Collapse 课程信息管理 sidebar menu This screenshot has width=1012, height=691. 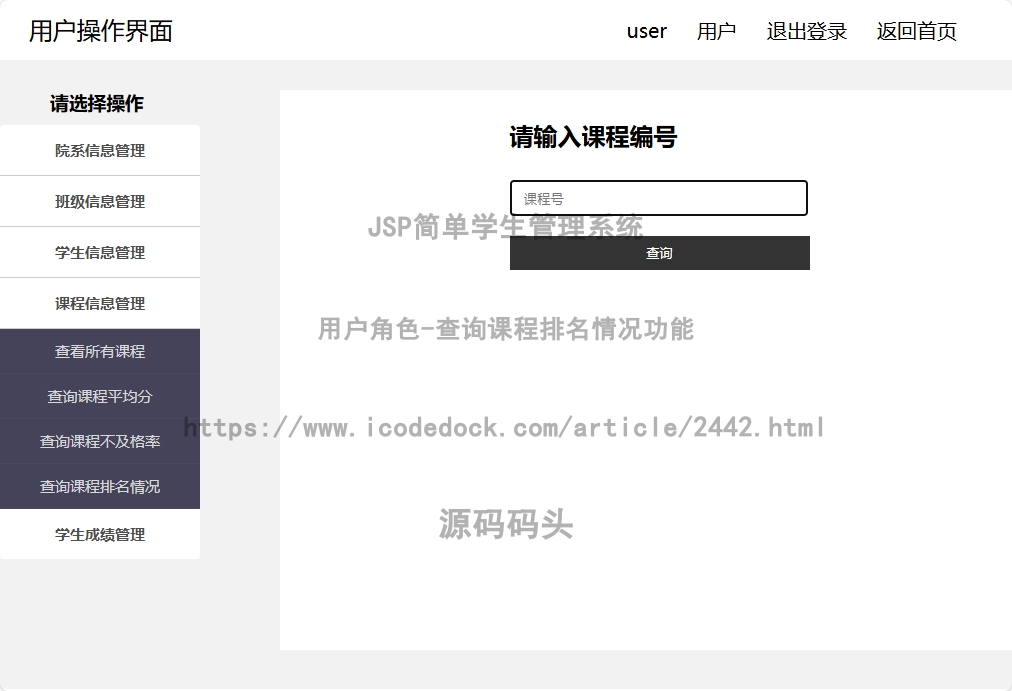100,303
